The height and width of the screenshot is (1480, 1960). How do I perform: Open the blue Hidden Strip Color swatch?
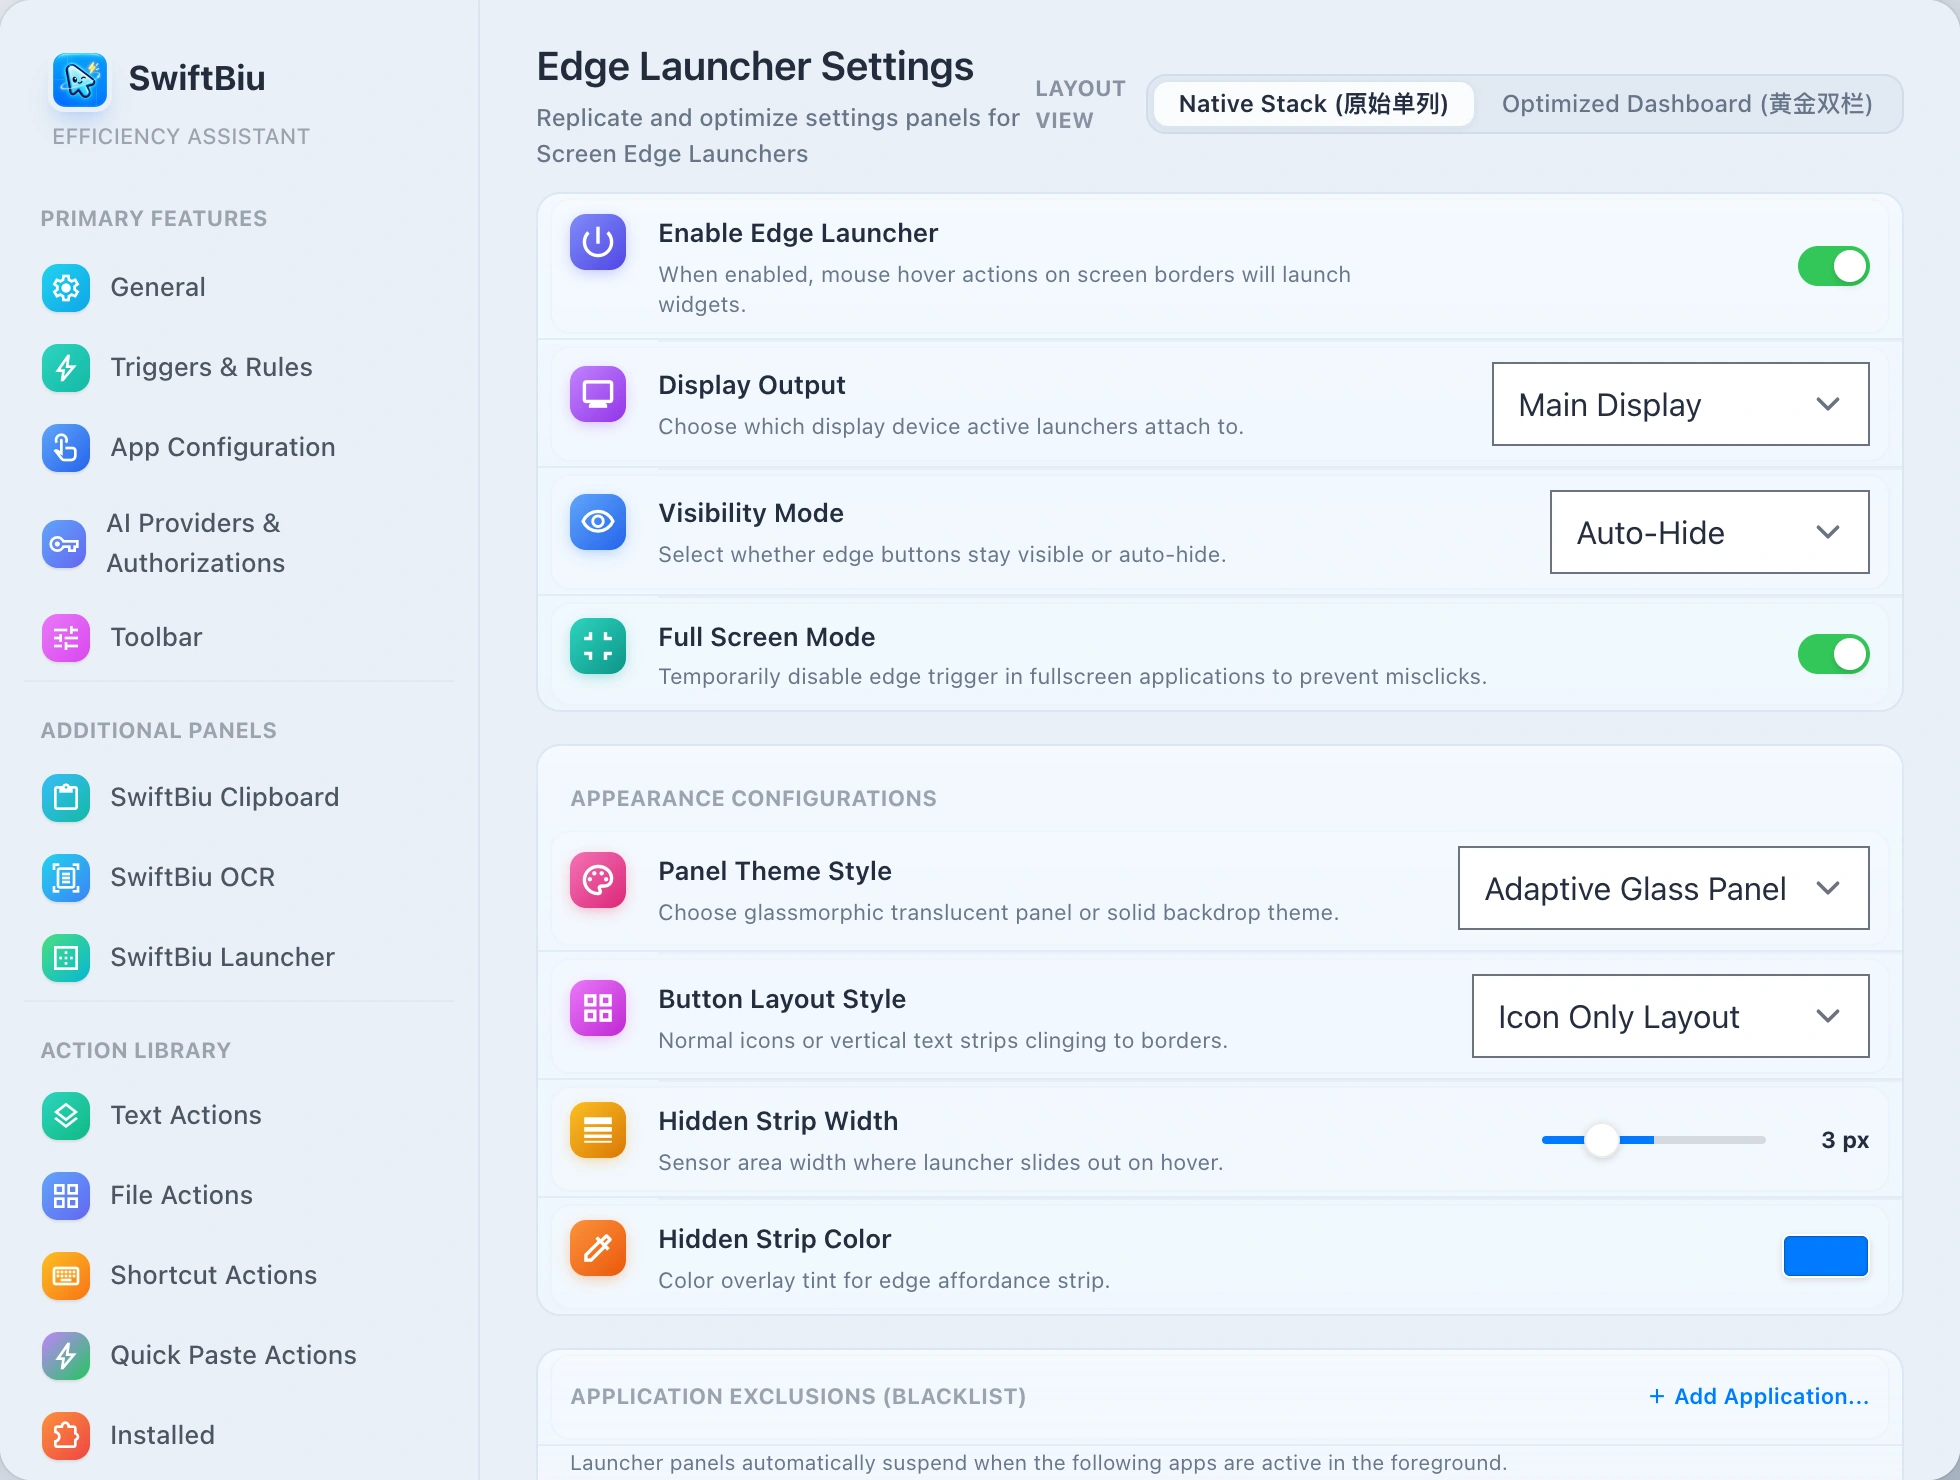tap(1825, 1256)
